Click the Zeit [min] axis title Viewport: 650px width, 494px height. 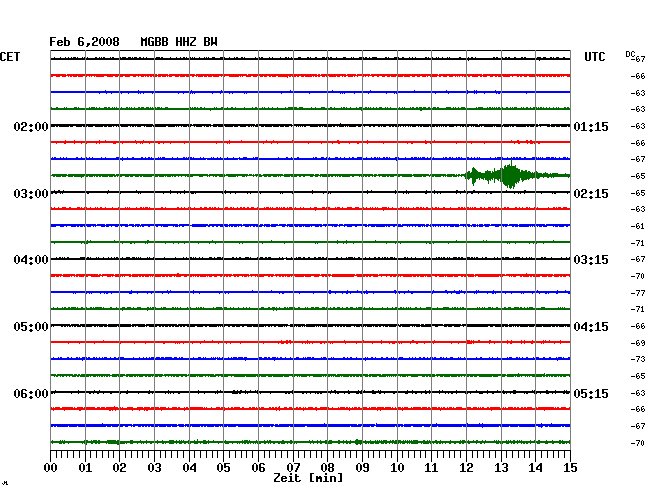pyautogui.click(x=308, y=478)
